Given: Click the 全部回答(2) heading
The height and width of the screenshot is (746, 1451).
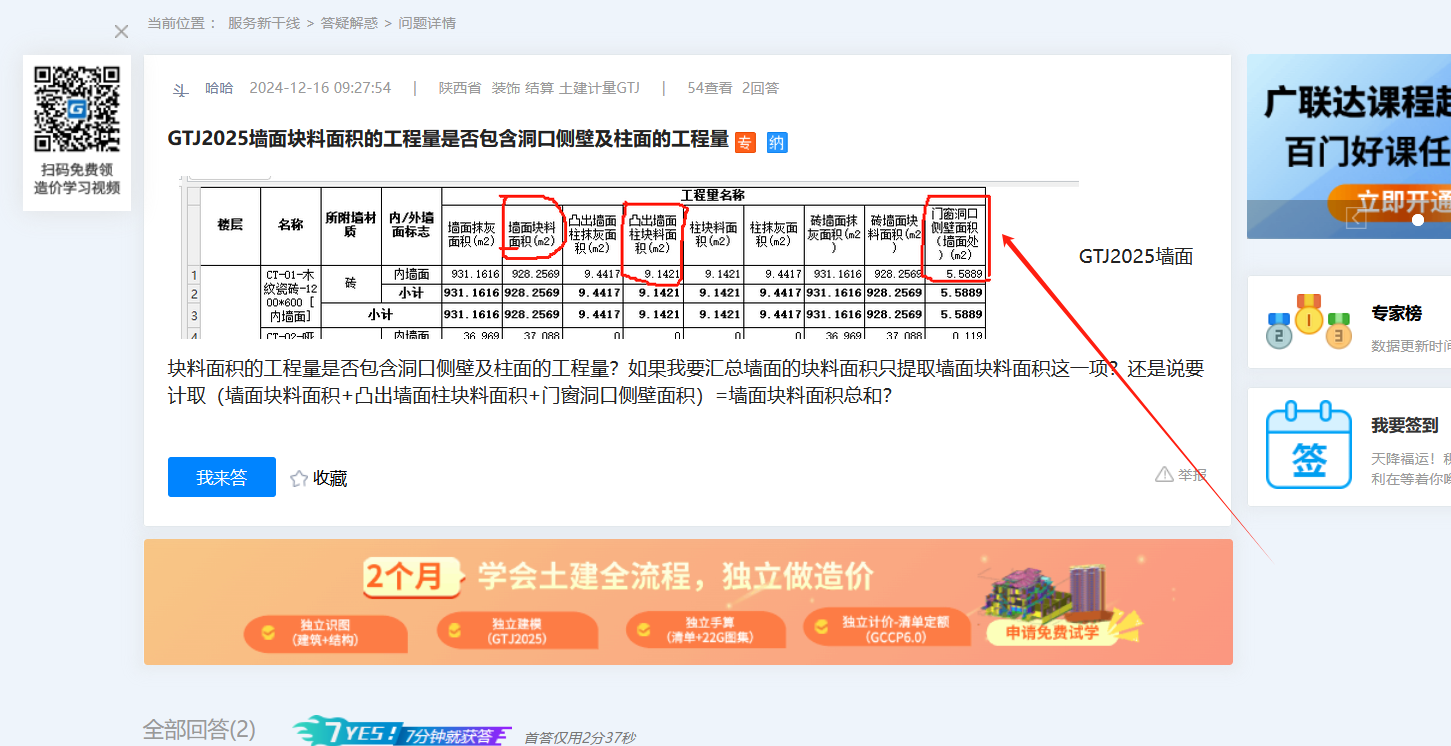Looking at the screenshot, I should pos(199,730).
